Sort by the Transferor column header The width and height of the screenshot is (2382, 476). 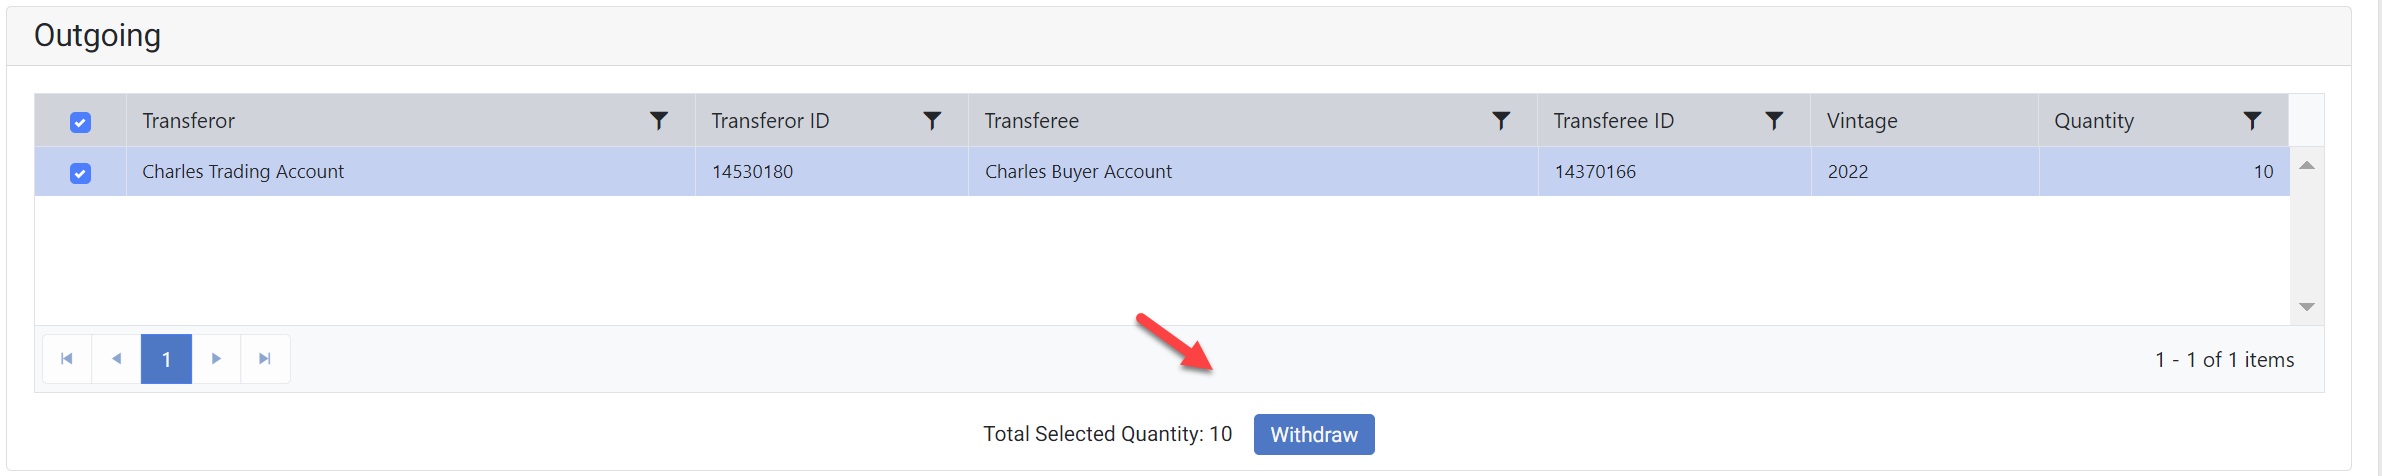[x=189, y=121]
